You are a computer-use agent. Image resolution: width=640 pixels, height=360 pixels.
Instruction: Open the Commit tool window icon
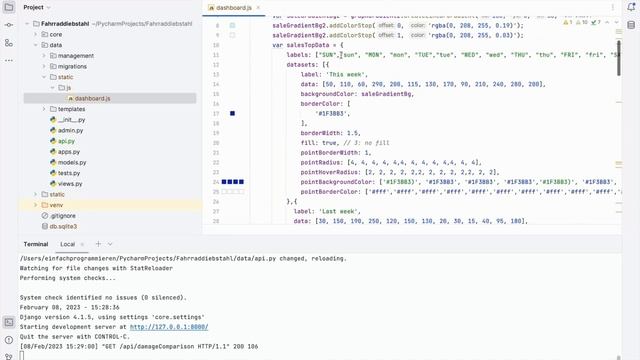pos(9,25)
